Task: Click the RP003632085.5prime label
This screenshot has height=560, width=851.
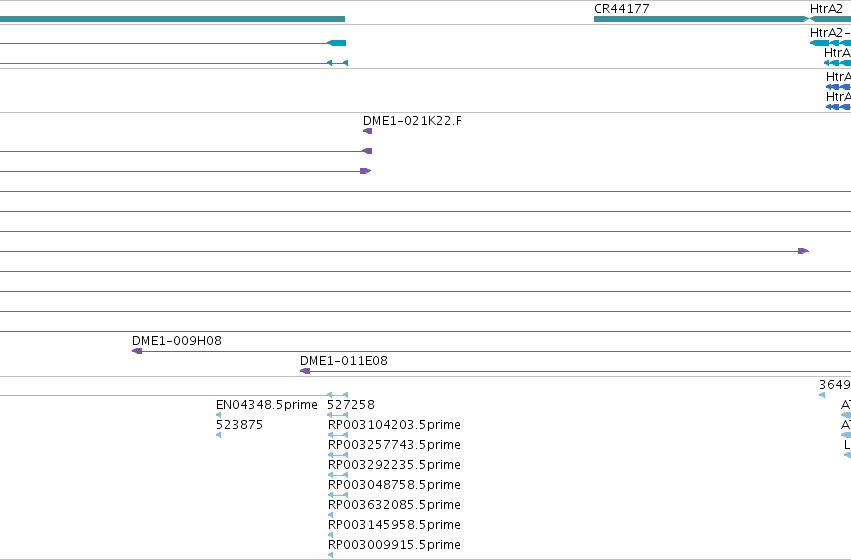Action: click(394, 505)
